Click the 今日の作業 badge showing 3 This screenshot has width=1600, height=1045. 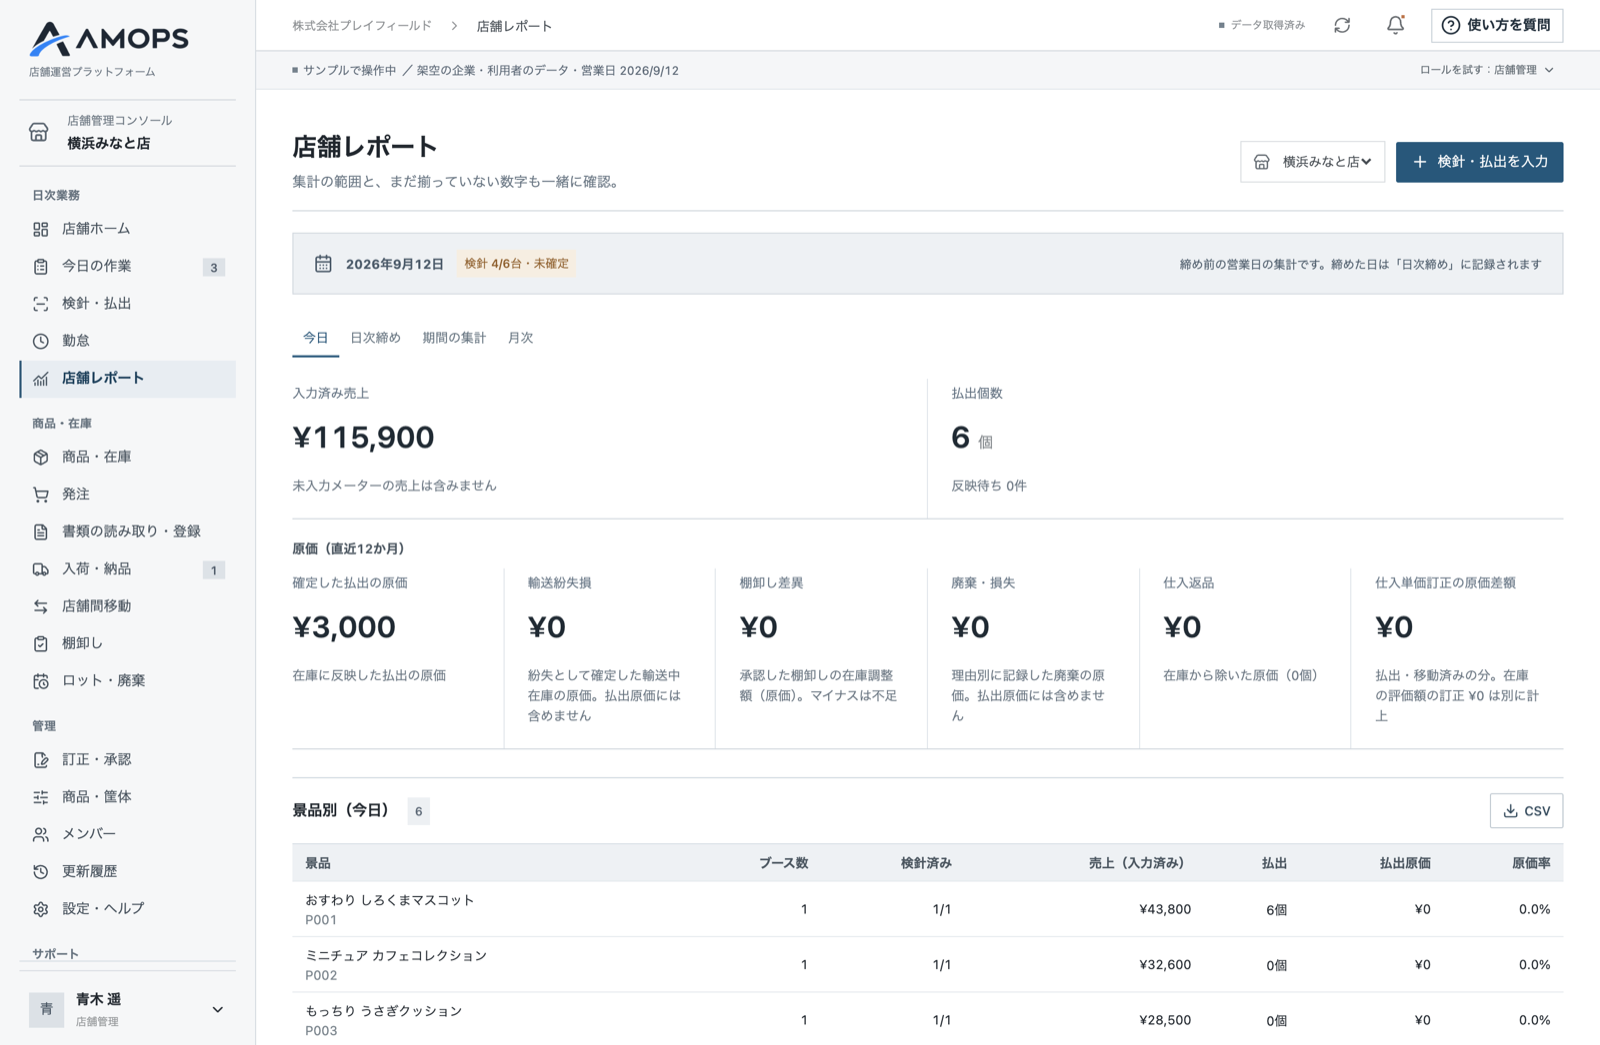pyautogui.click(x=213, y=267)
